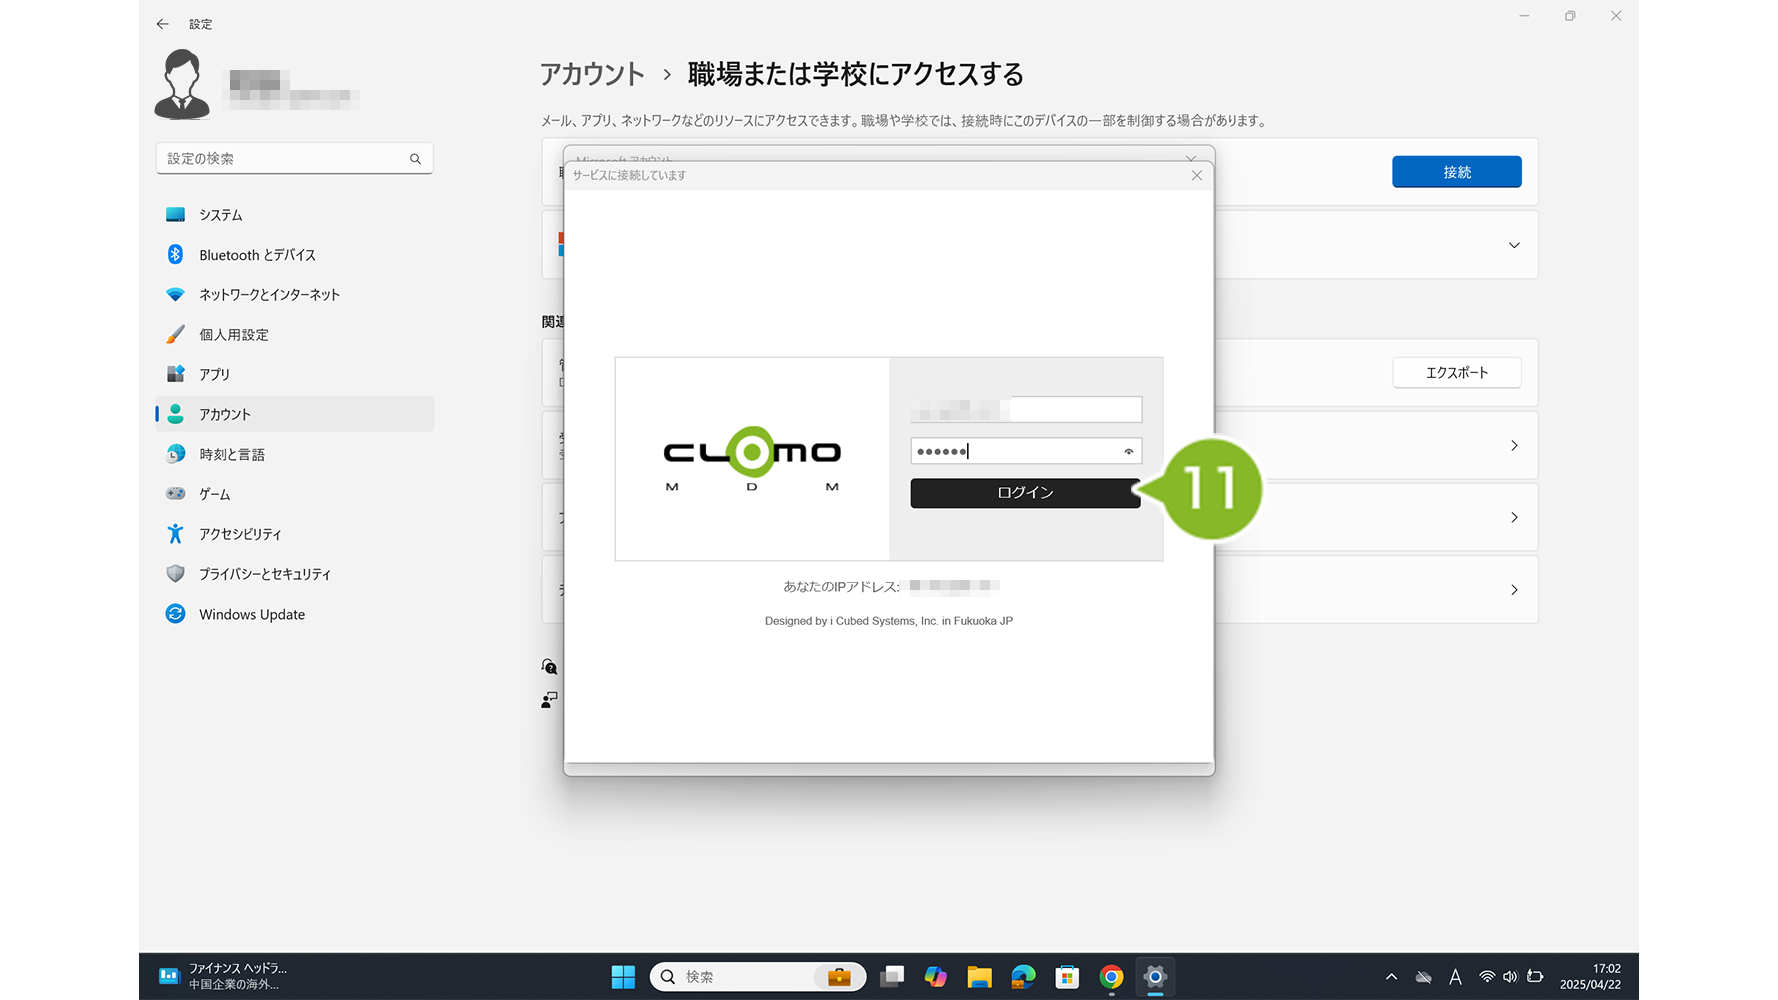Click the Bluetooth icon in sidebar
This screenshot has height=1000, width=1778.
point(175,254)
